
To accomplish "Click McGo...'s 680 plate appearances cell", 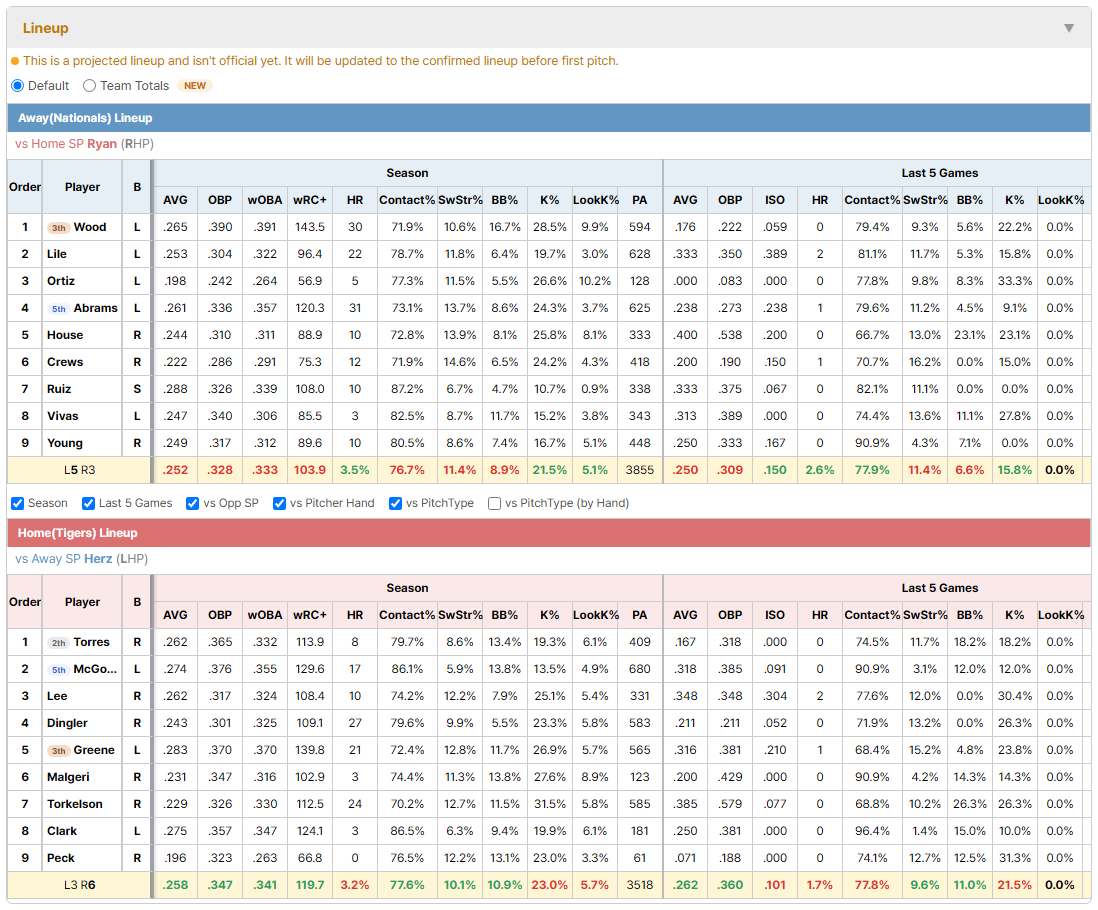I will 639,669.
